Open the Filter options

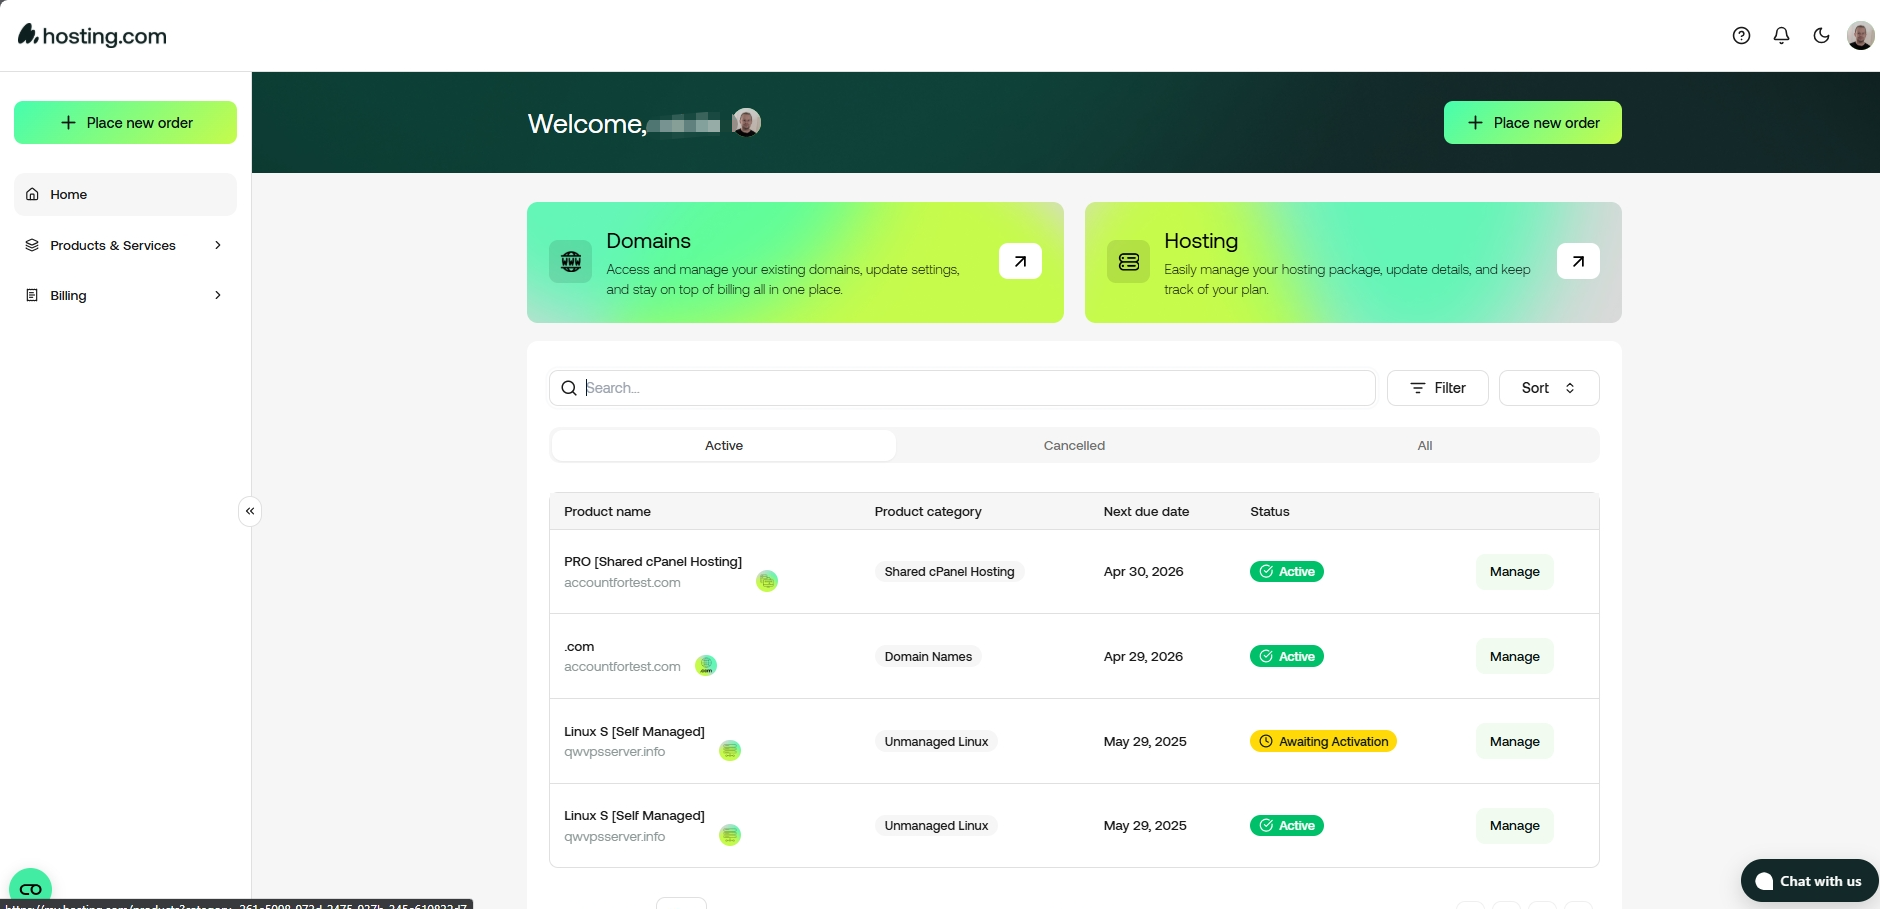(1437, 388)
